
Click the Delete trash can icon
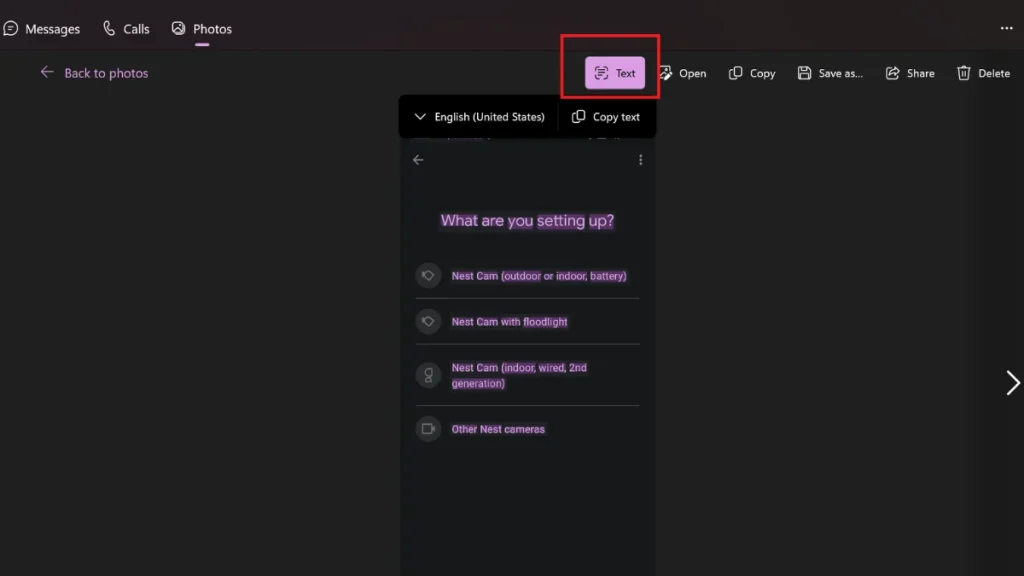[964, 73]
